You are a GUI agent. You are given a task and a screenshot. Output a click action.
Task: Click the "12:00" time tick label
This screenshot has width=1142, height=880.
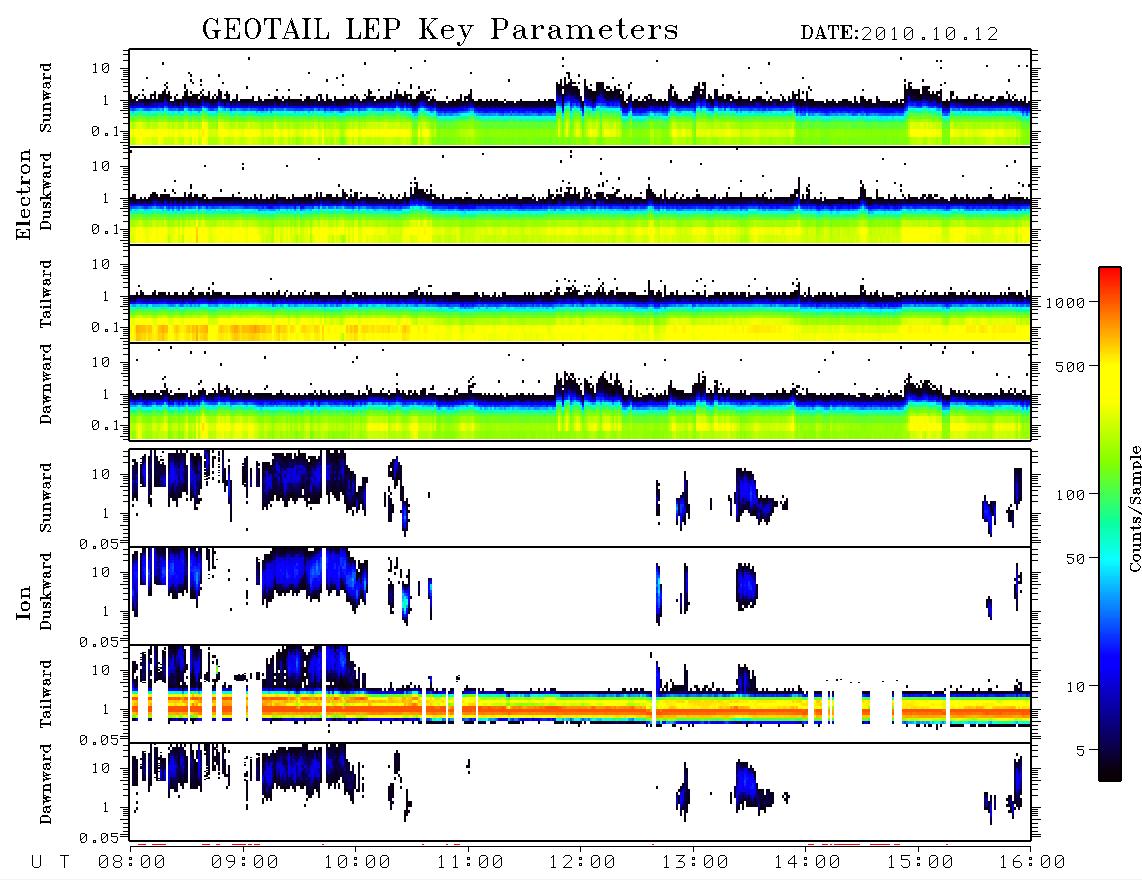[x=582, y=863]
